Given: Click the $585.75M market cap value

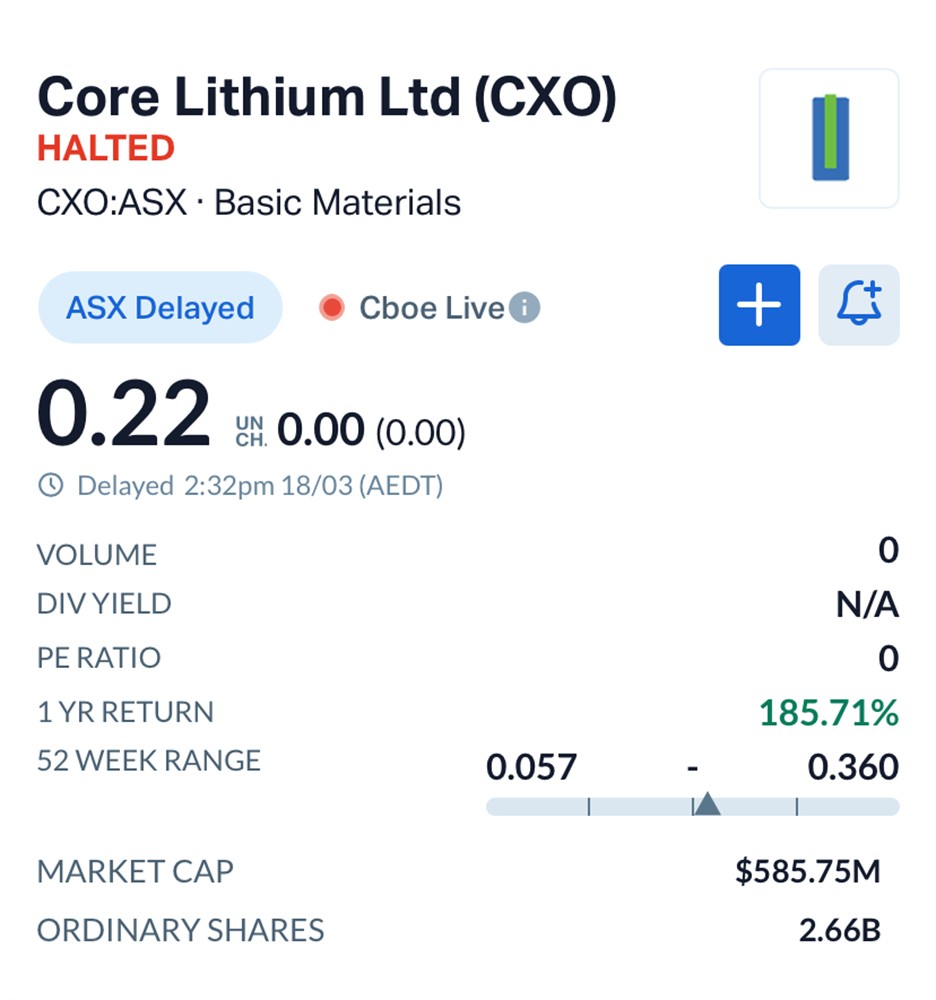Looking at the screenshot, I should 808,871.
